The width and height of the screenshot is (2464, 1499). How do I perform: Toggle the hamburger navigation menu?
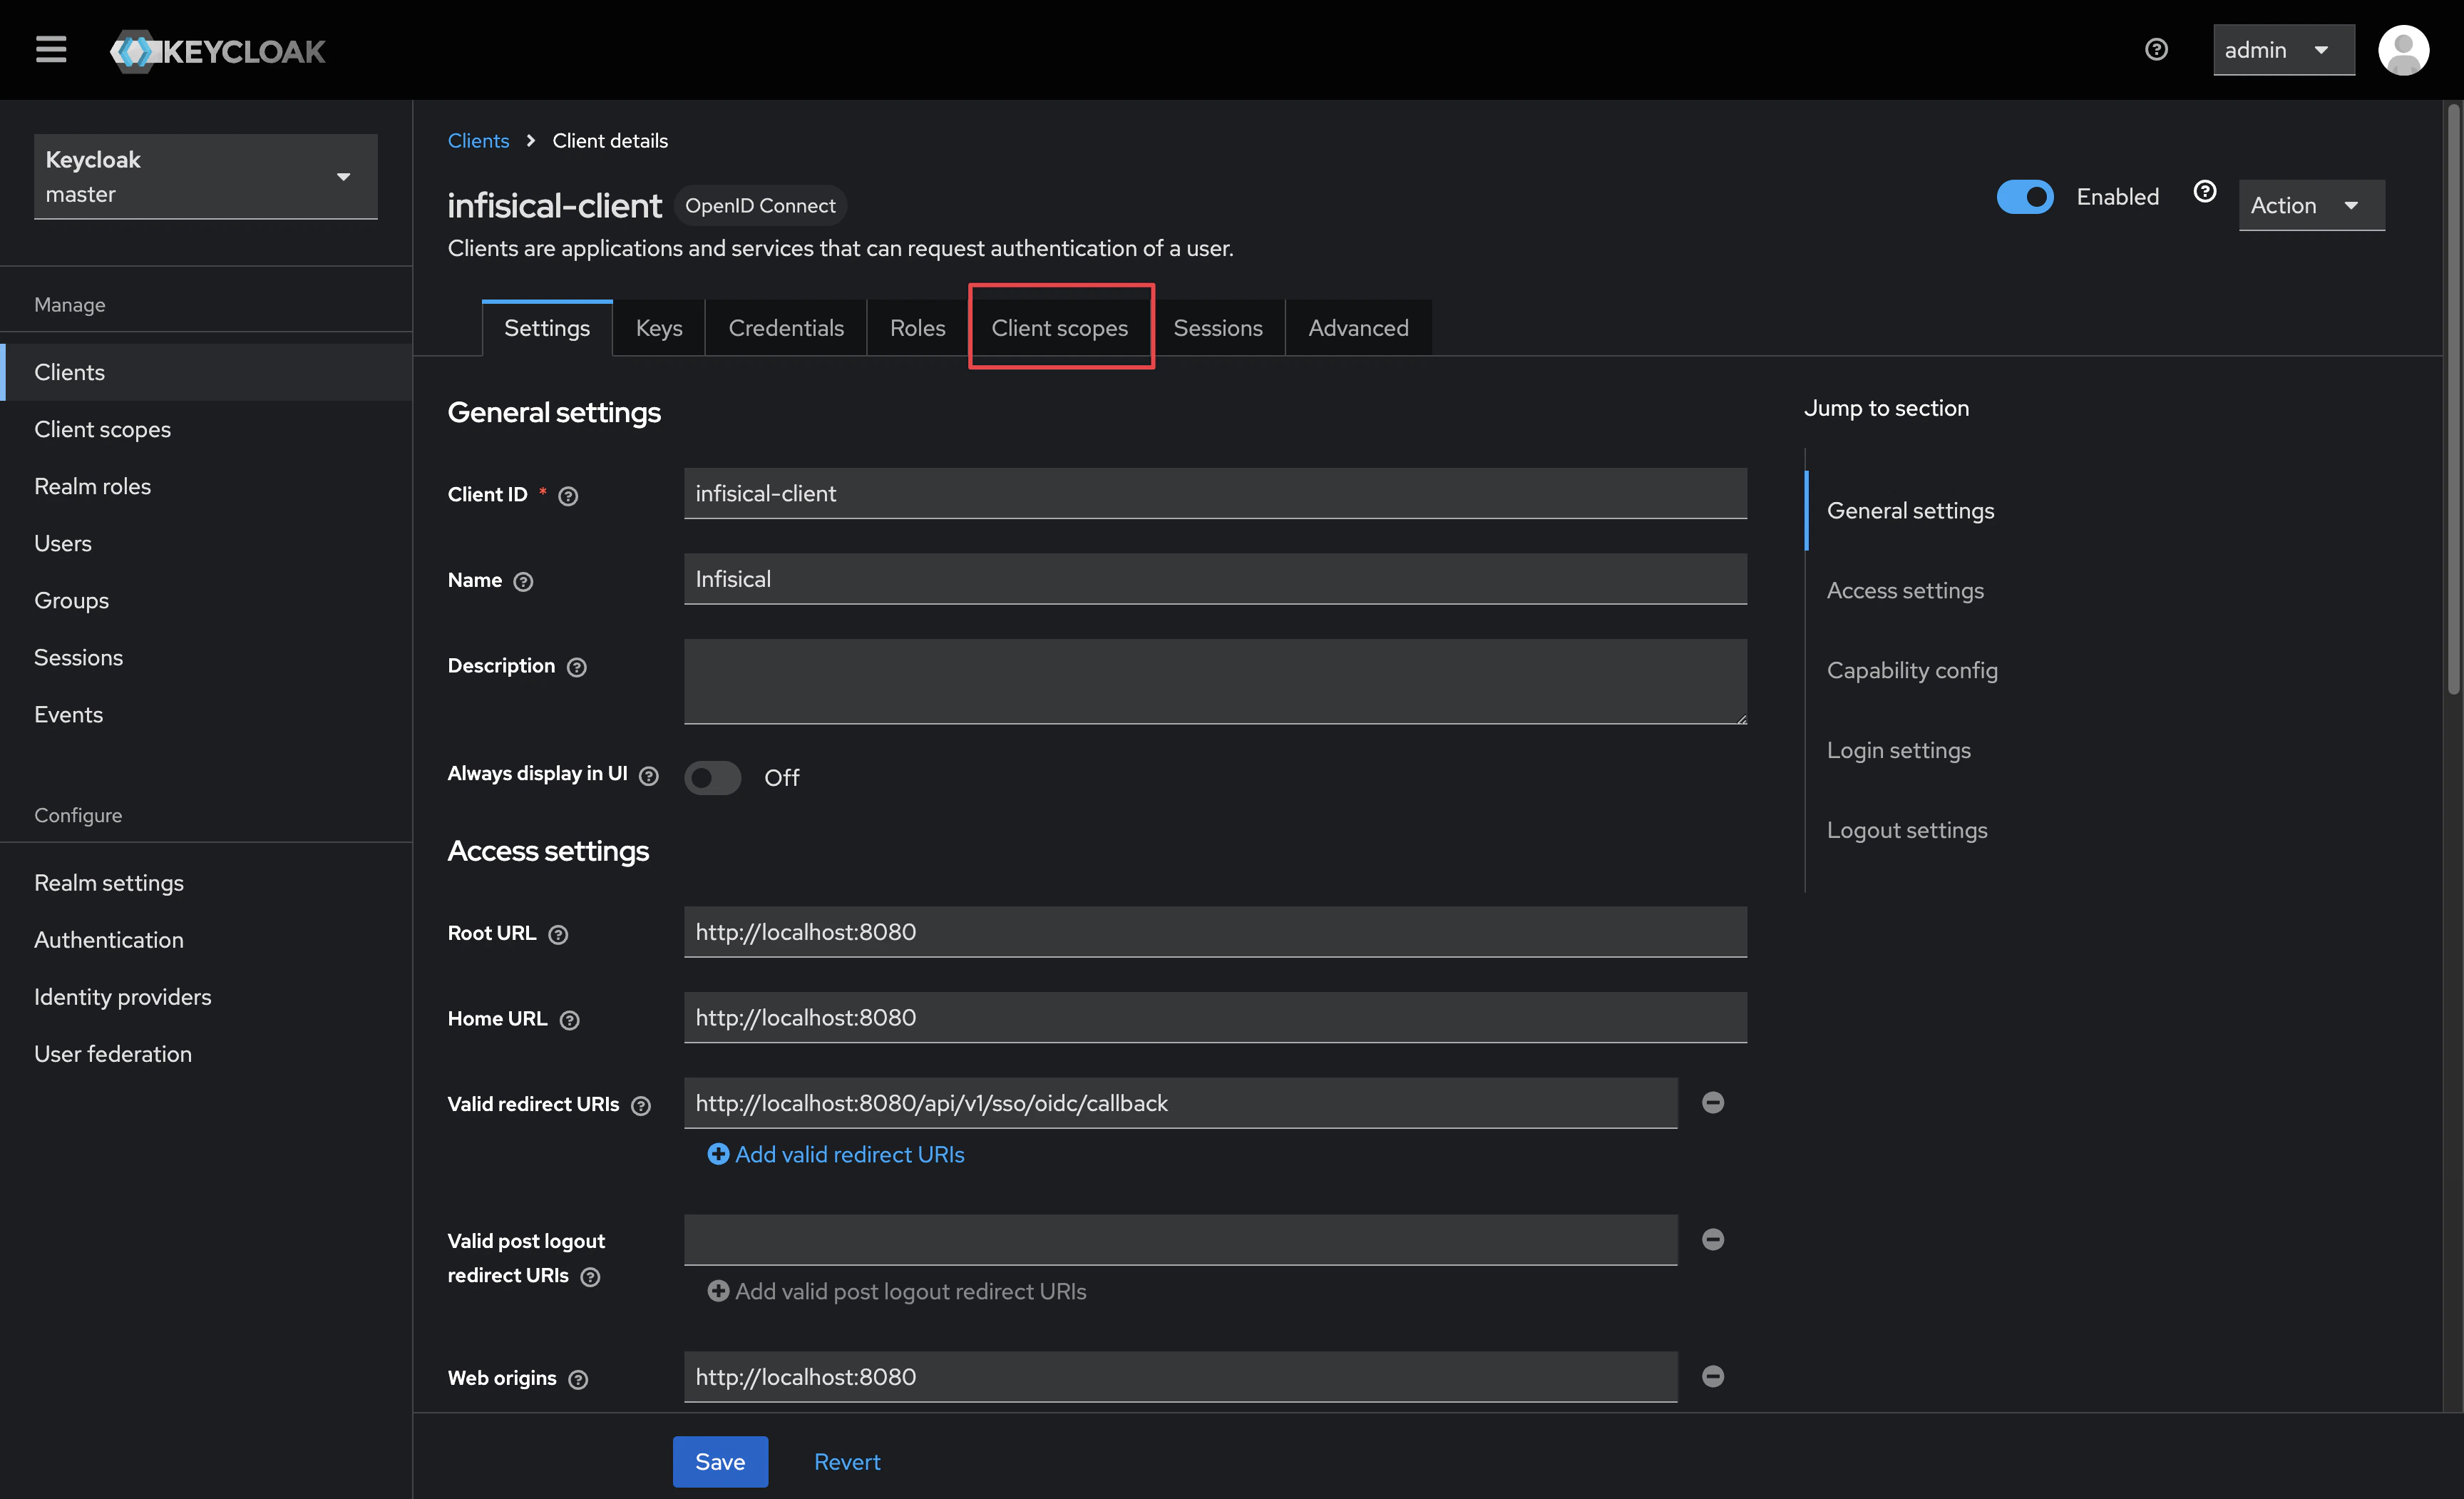(51, 50)
